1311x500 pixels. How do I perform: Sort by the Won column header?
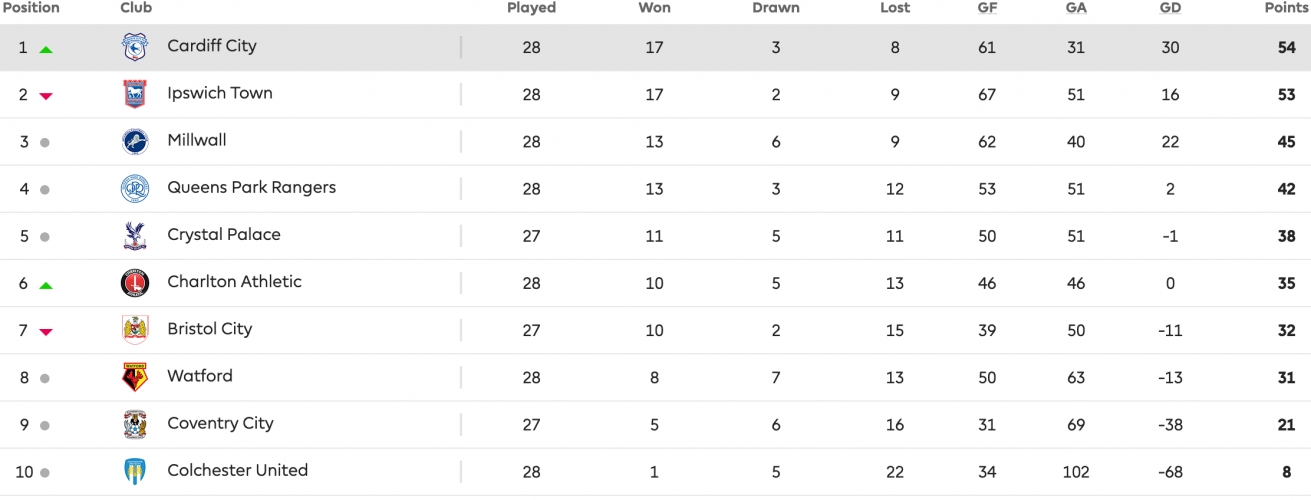pyautogui.click(x=654, y=8)
